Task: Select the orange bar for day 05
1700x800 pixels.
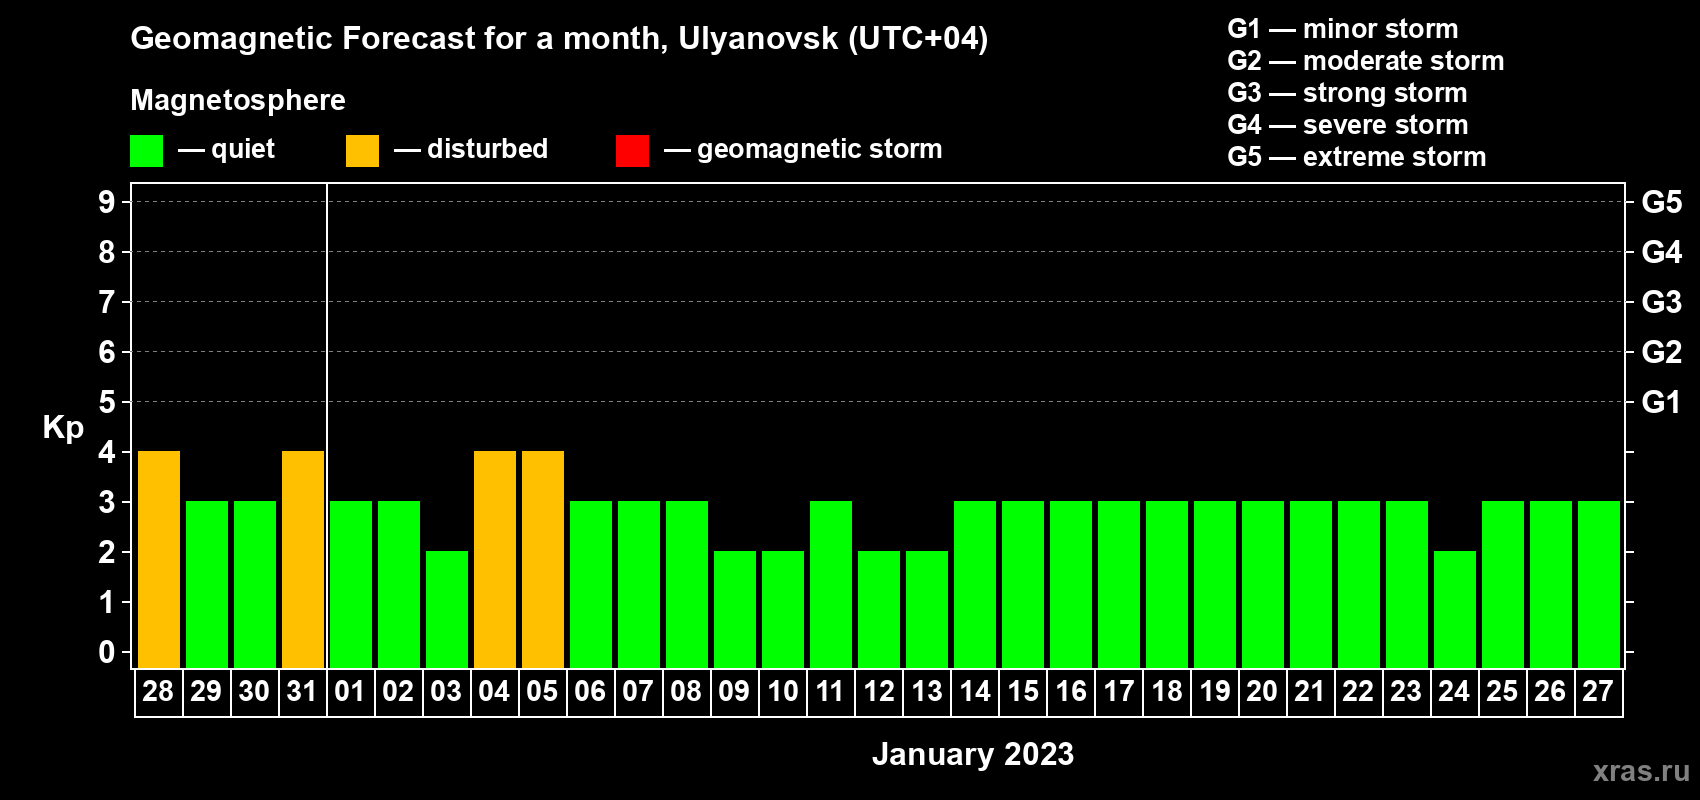Action: pyautogui.click(x=543, y=560)
